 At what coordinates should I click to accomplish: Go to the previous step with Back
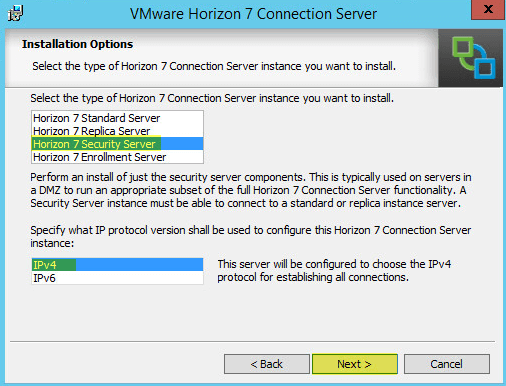click(267, 364)
